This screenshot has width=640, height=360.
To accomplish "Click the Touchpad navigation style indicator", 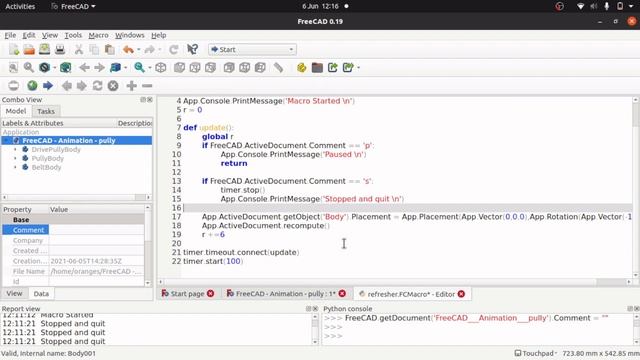I will pyautogui.click(x=536, y=353).
